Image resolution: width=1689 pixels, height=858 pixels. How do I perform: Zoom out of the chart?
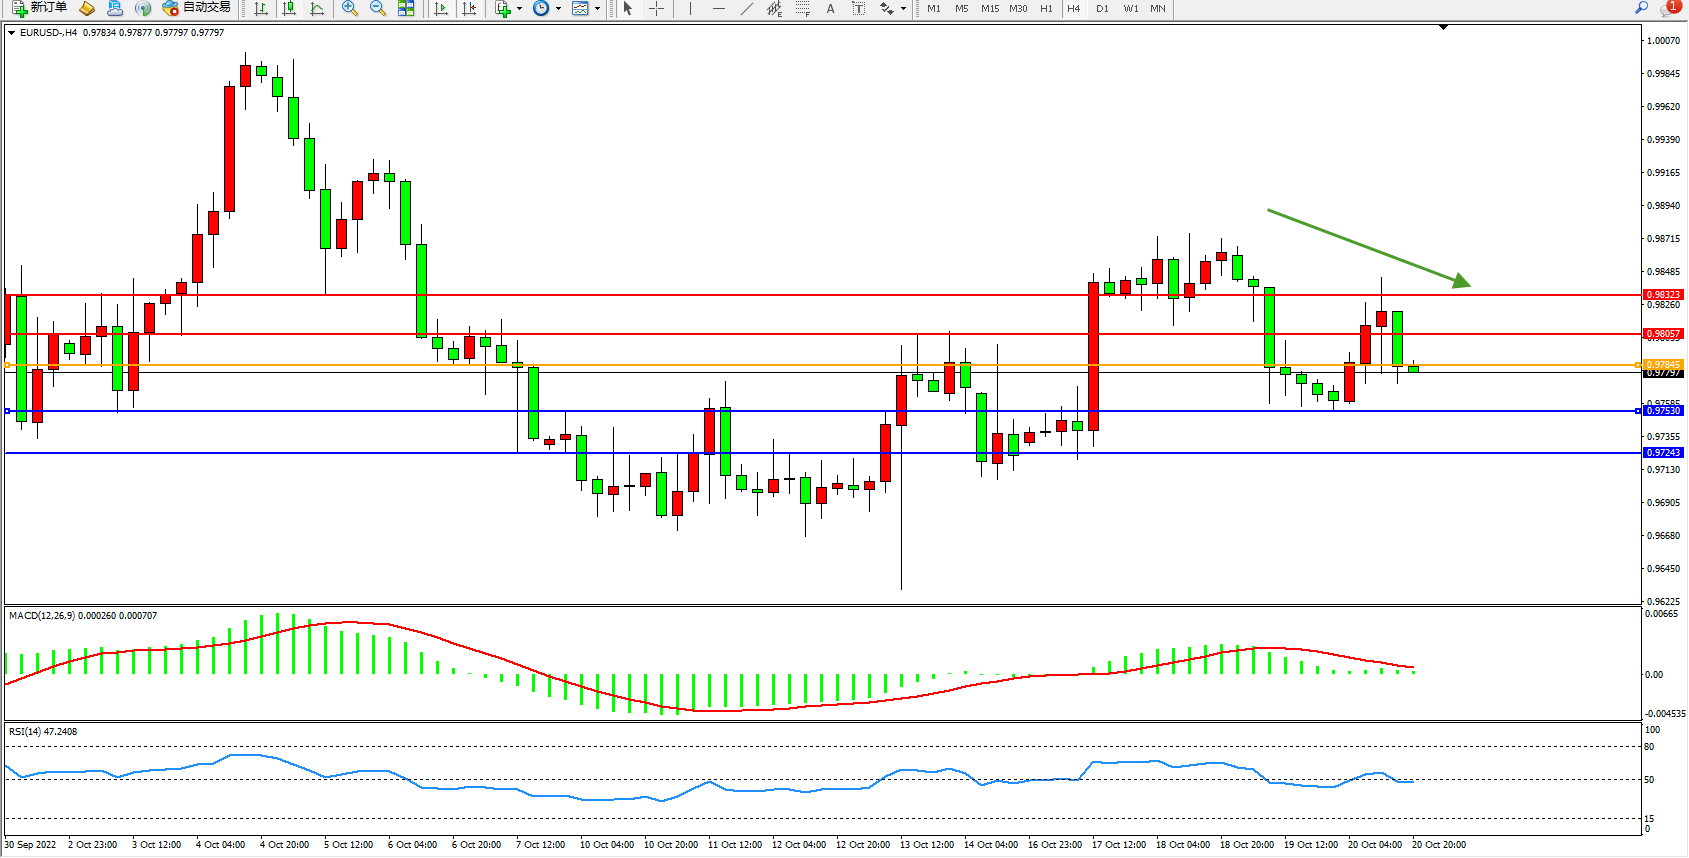pyautogui.click(x=378, y=8)
